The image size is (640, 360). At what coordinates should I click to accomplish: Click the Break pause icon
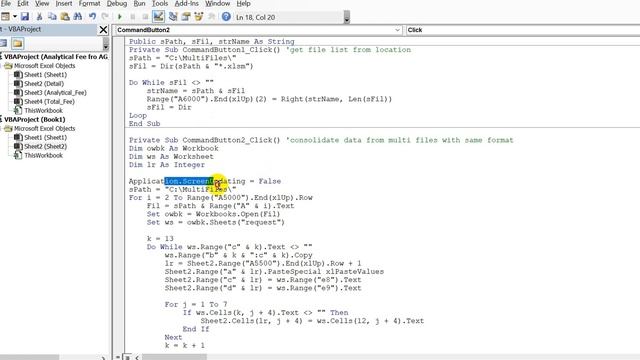(133, 17)
